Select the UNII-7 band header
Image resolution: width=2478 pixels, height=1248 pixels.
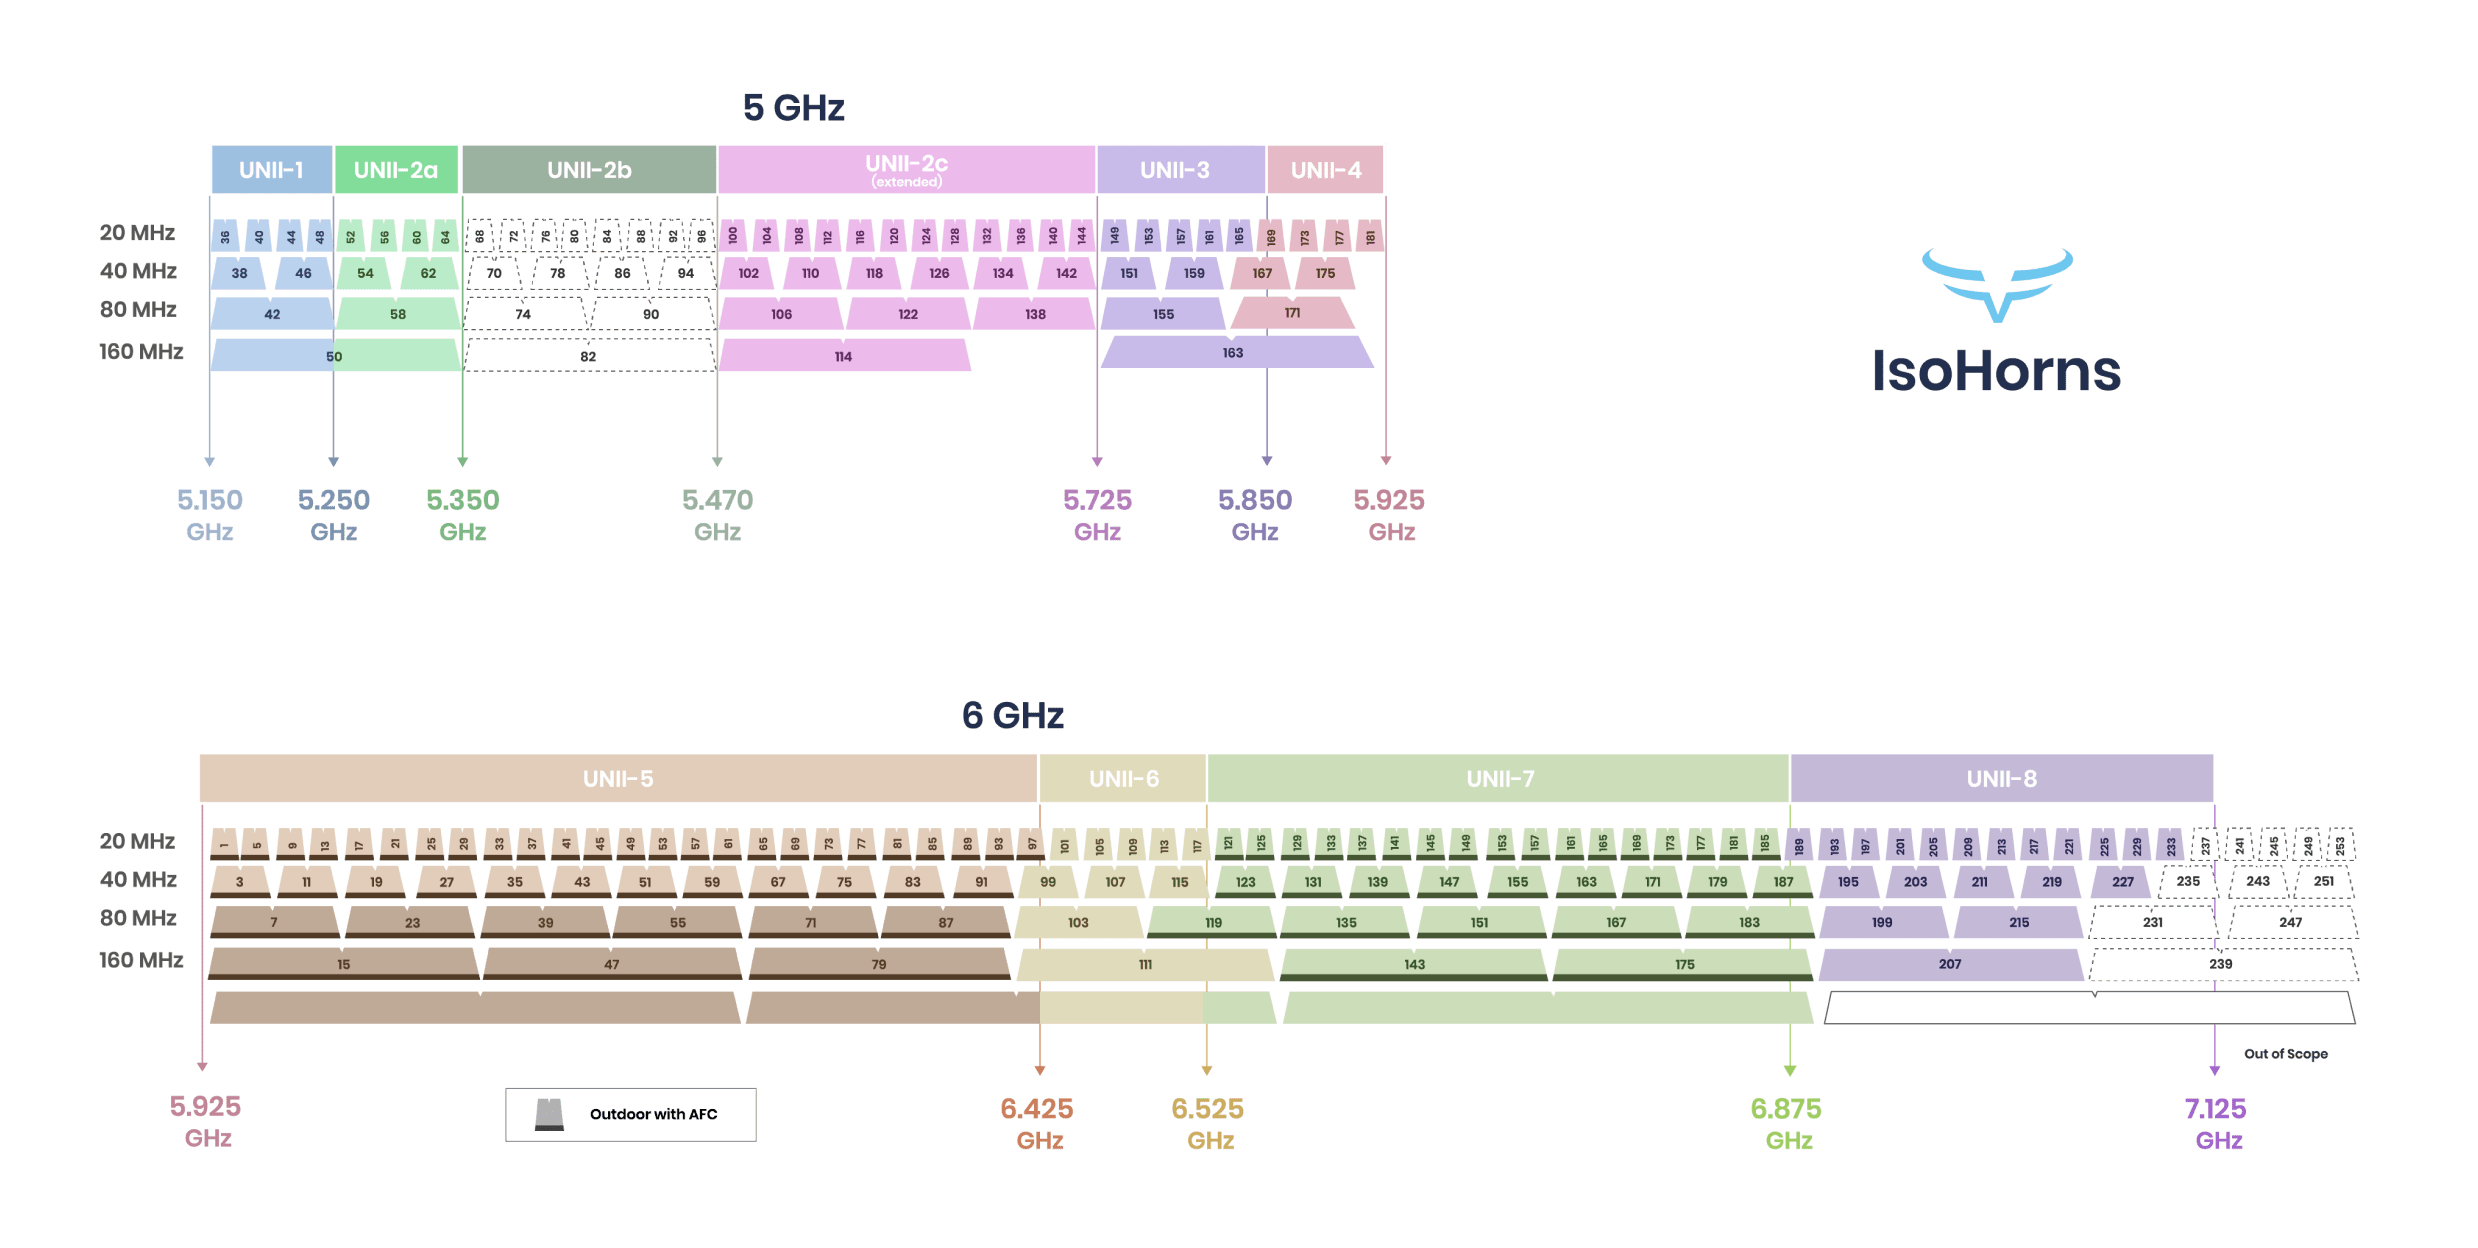point(1498,778)
